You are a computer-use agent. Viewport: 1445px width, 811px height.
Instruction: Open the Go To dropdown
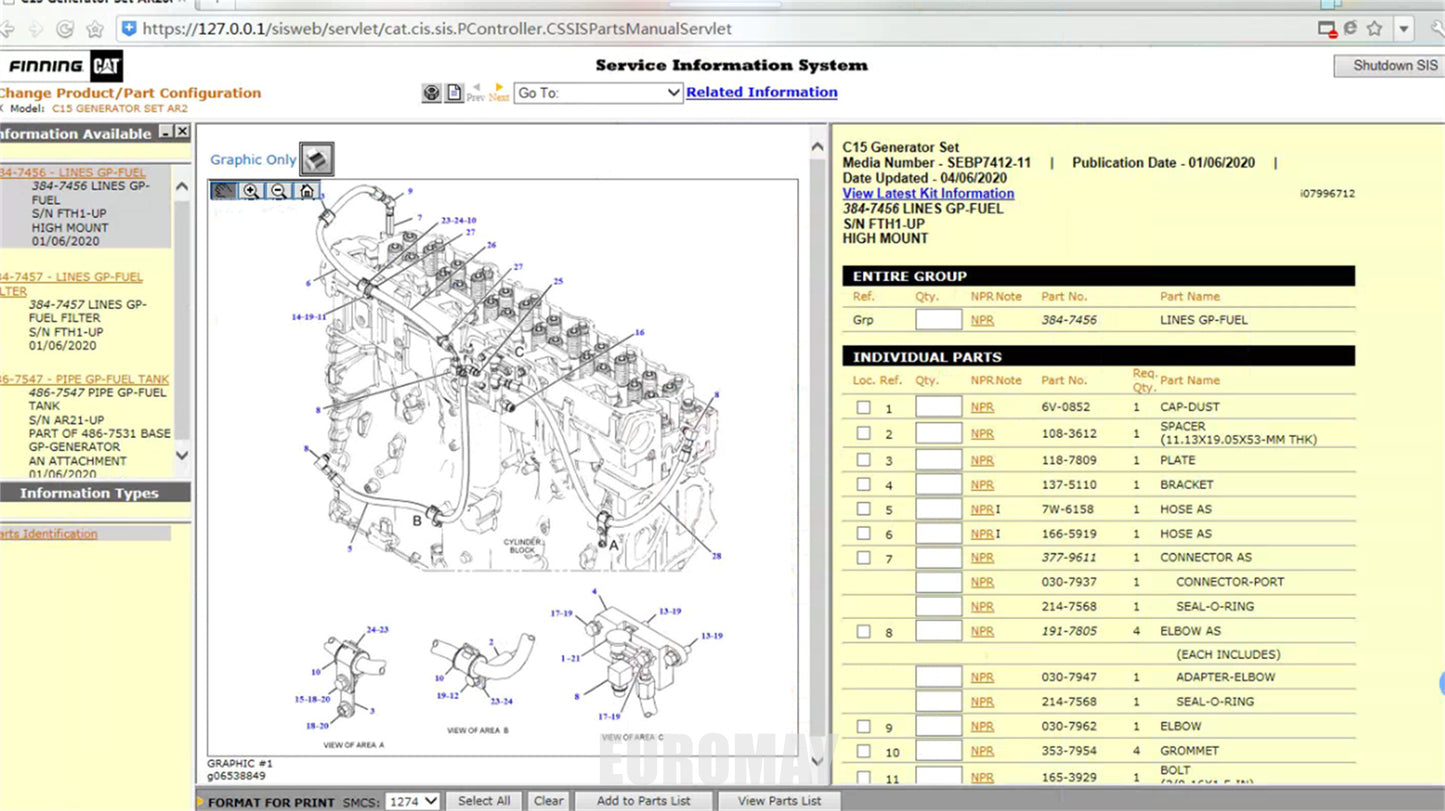pos(598,93)
